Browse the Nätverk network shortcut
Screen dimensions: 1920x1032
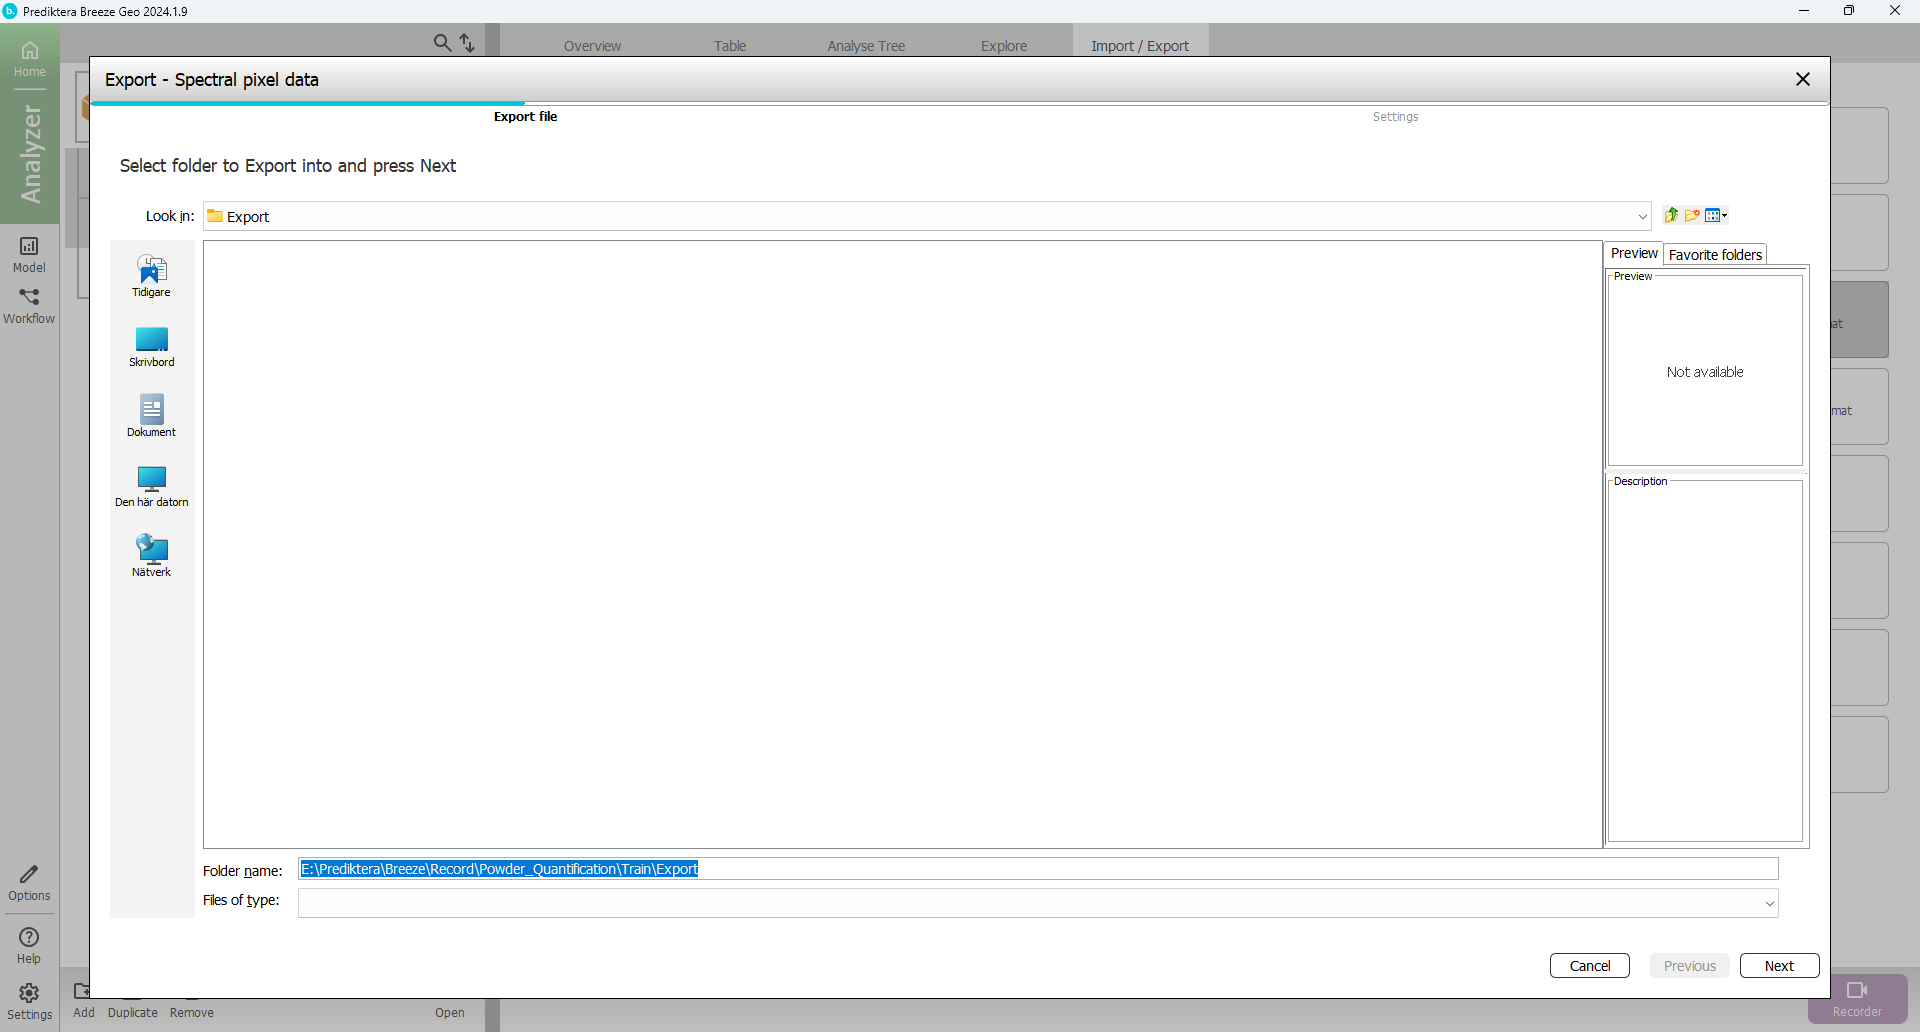coord(151,556)
